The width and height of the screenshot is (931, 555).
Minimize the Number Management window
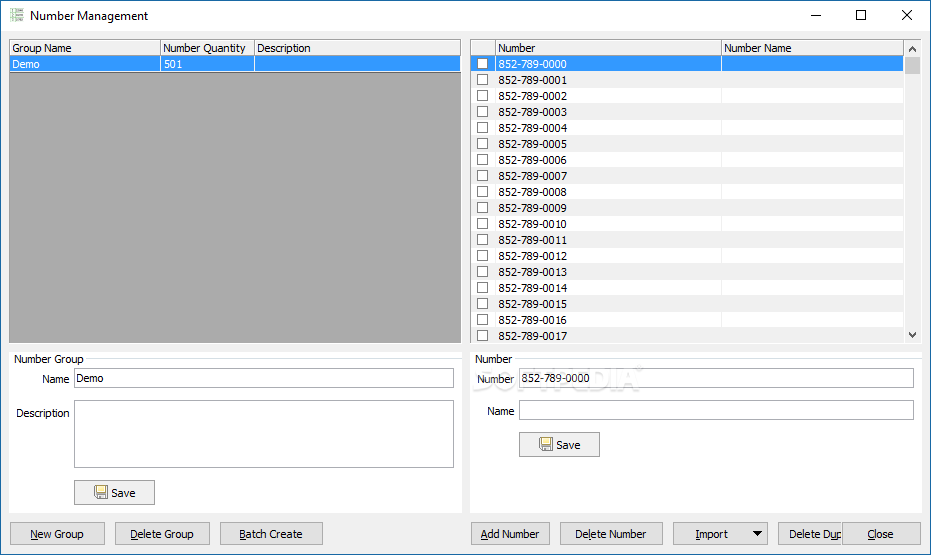pos(816,15)
